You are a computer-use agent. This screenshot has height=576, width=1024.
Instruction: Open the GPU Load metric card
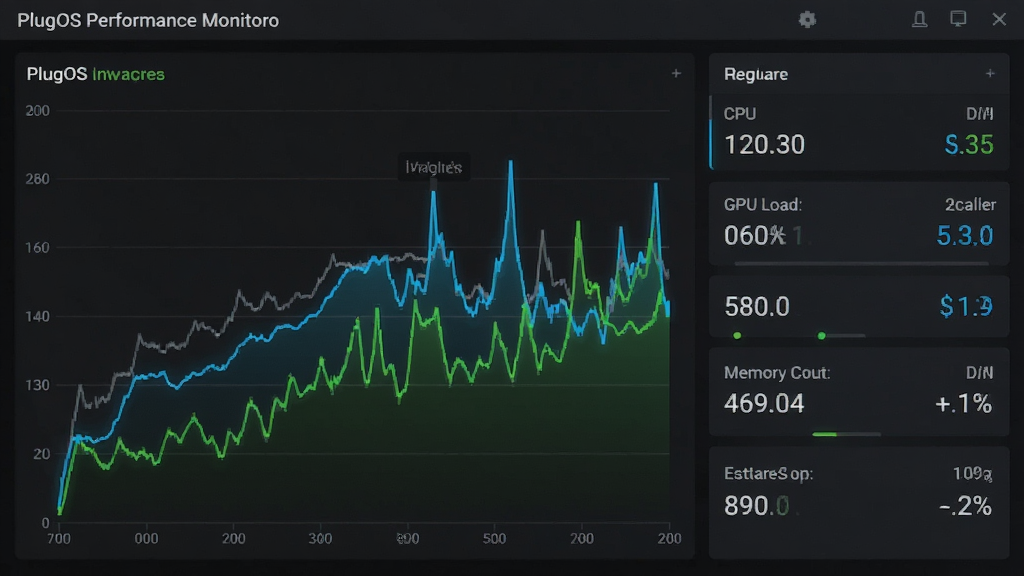pos(859,223)
